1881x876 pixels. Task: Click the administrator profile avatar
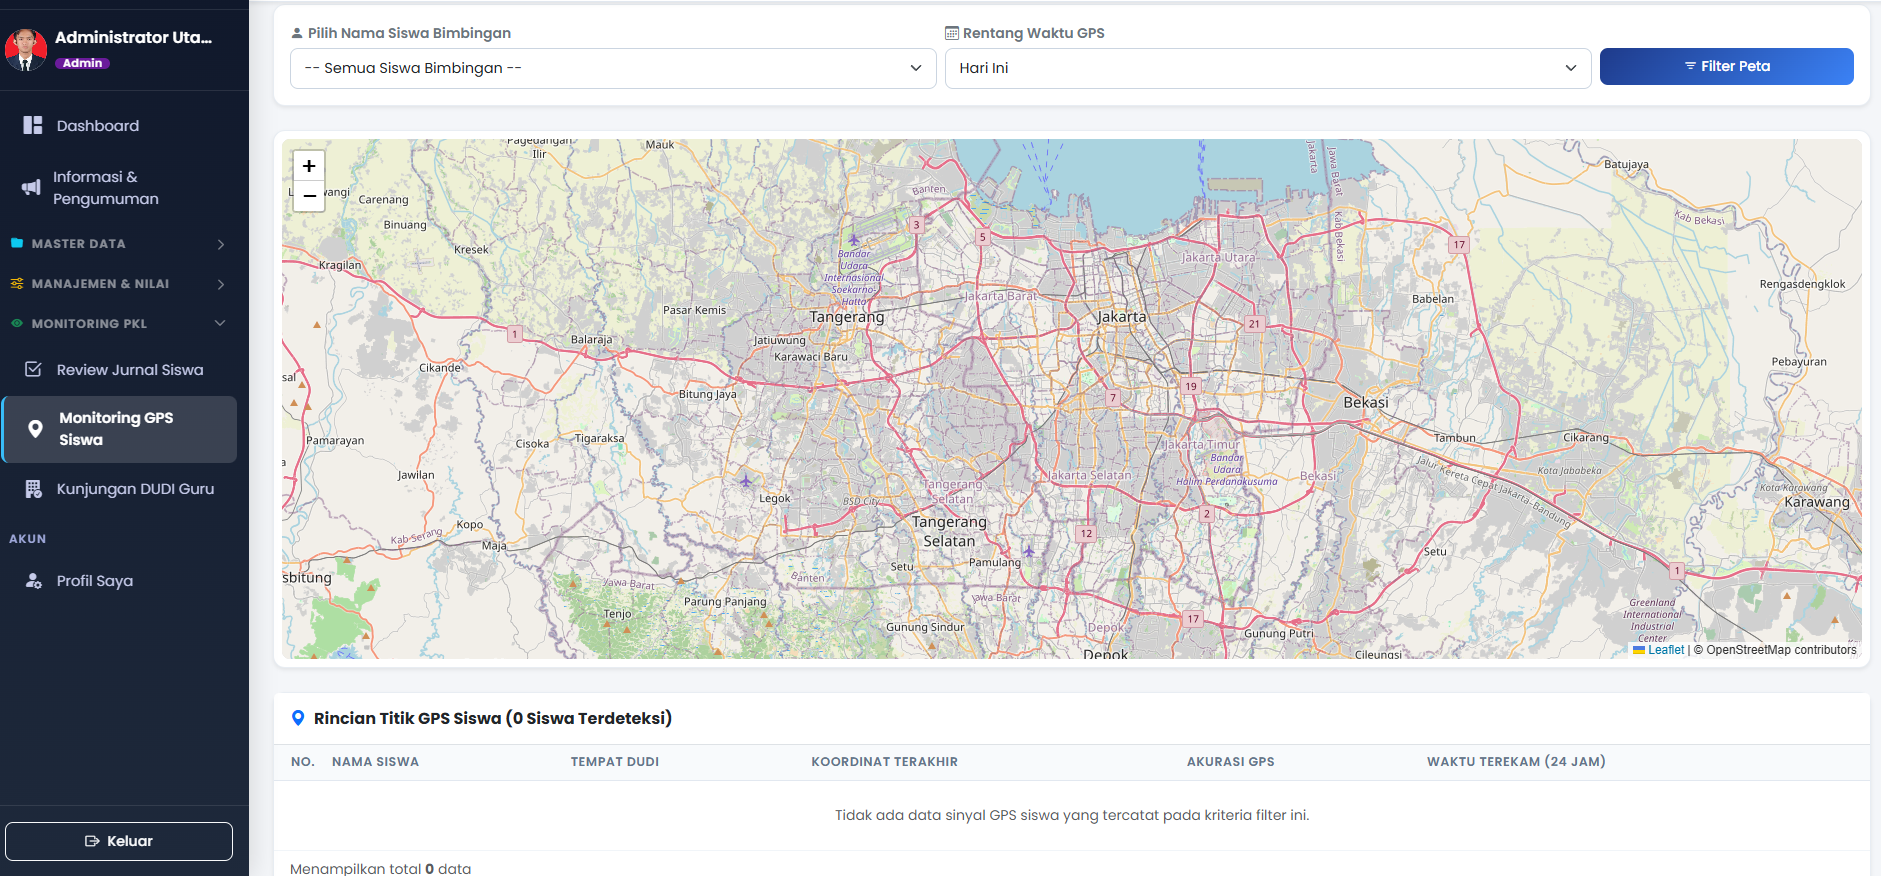tap(26, 49)
